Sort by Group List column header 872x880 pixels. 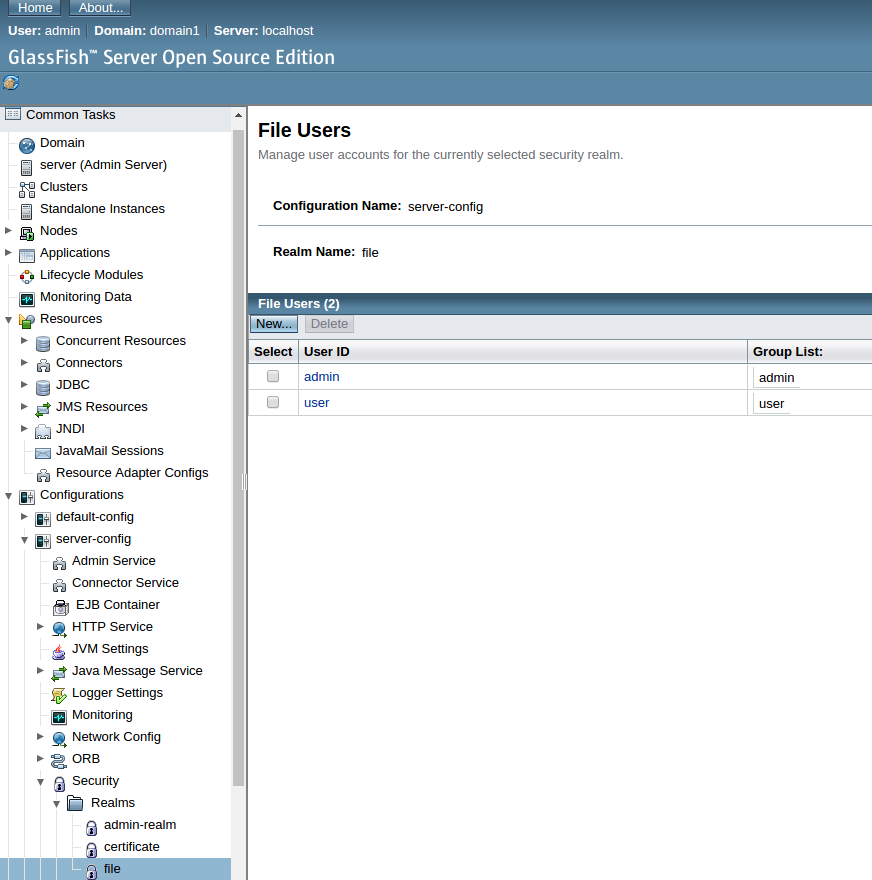click(787, 351)
